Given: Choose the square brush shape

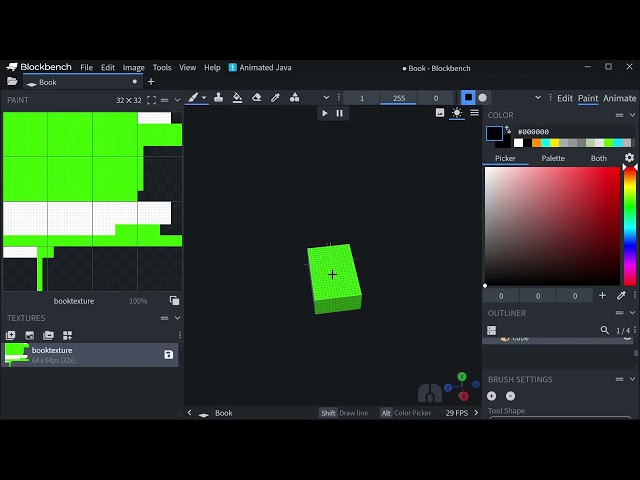Looking at the screenshot, I should (x=468, y=98).
